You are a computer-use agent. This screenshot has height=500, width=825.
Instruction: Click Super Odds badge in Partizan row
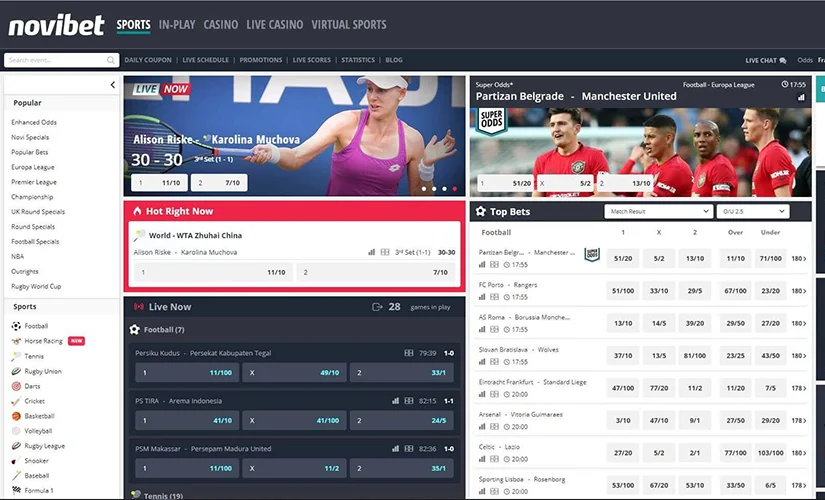(x=592, y=255)
